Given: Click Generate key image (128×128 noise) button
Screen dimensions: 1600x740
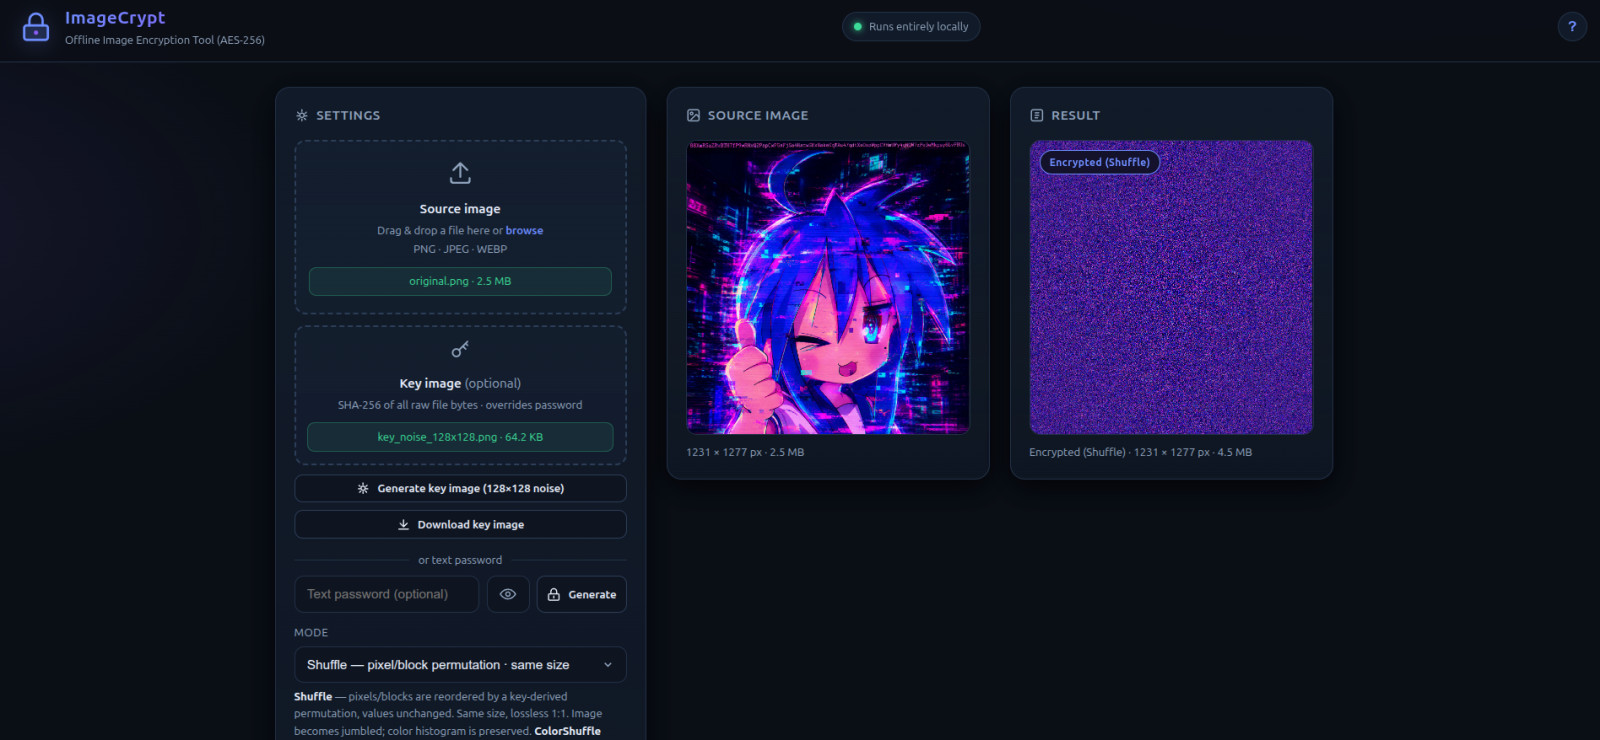Looking at the screenshot, I should (460, 488).
